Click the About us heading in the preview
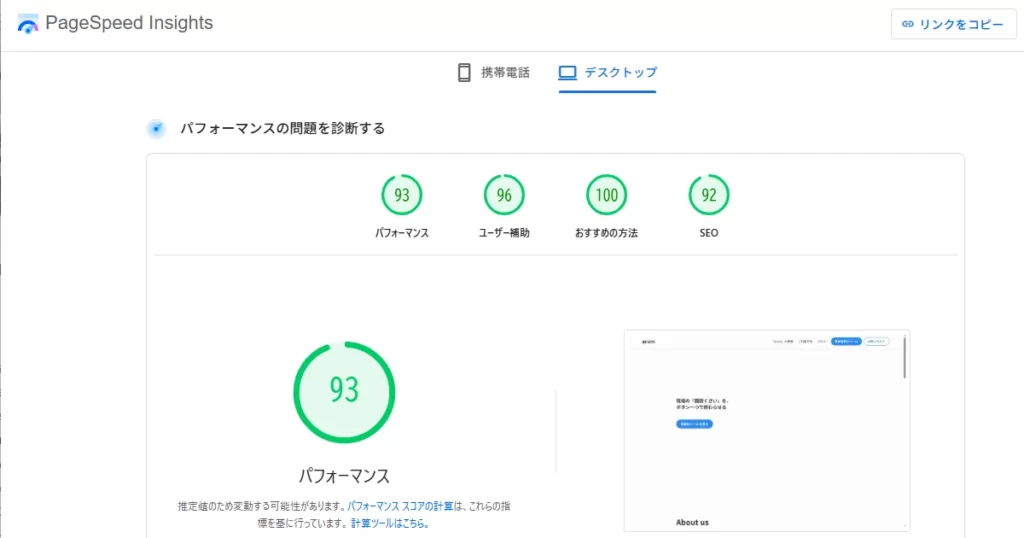1024x538 pixels. pos(693,522)
